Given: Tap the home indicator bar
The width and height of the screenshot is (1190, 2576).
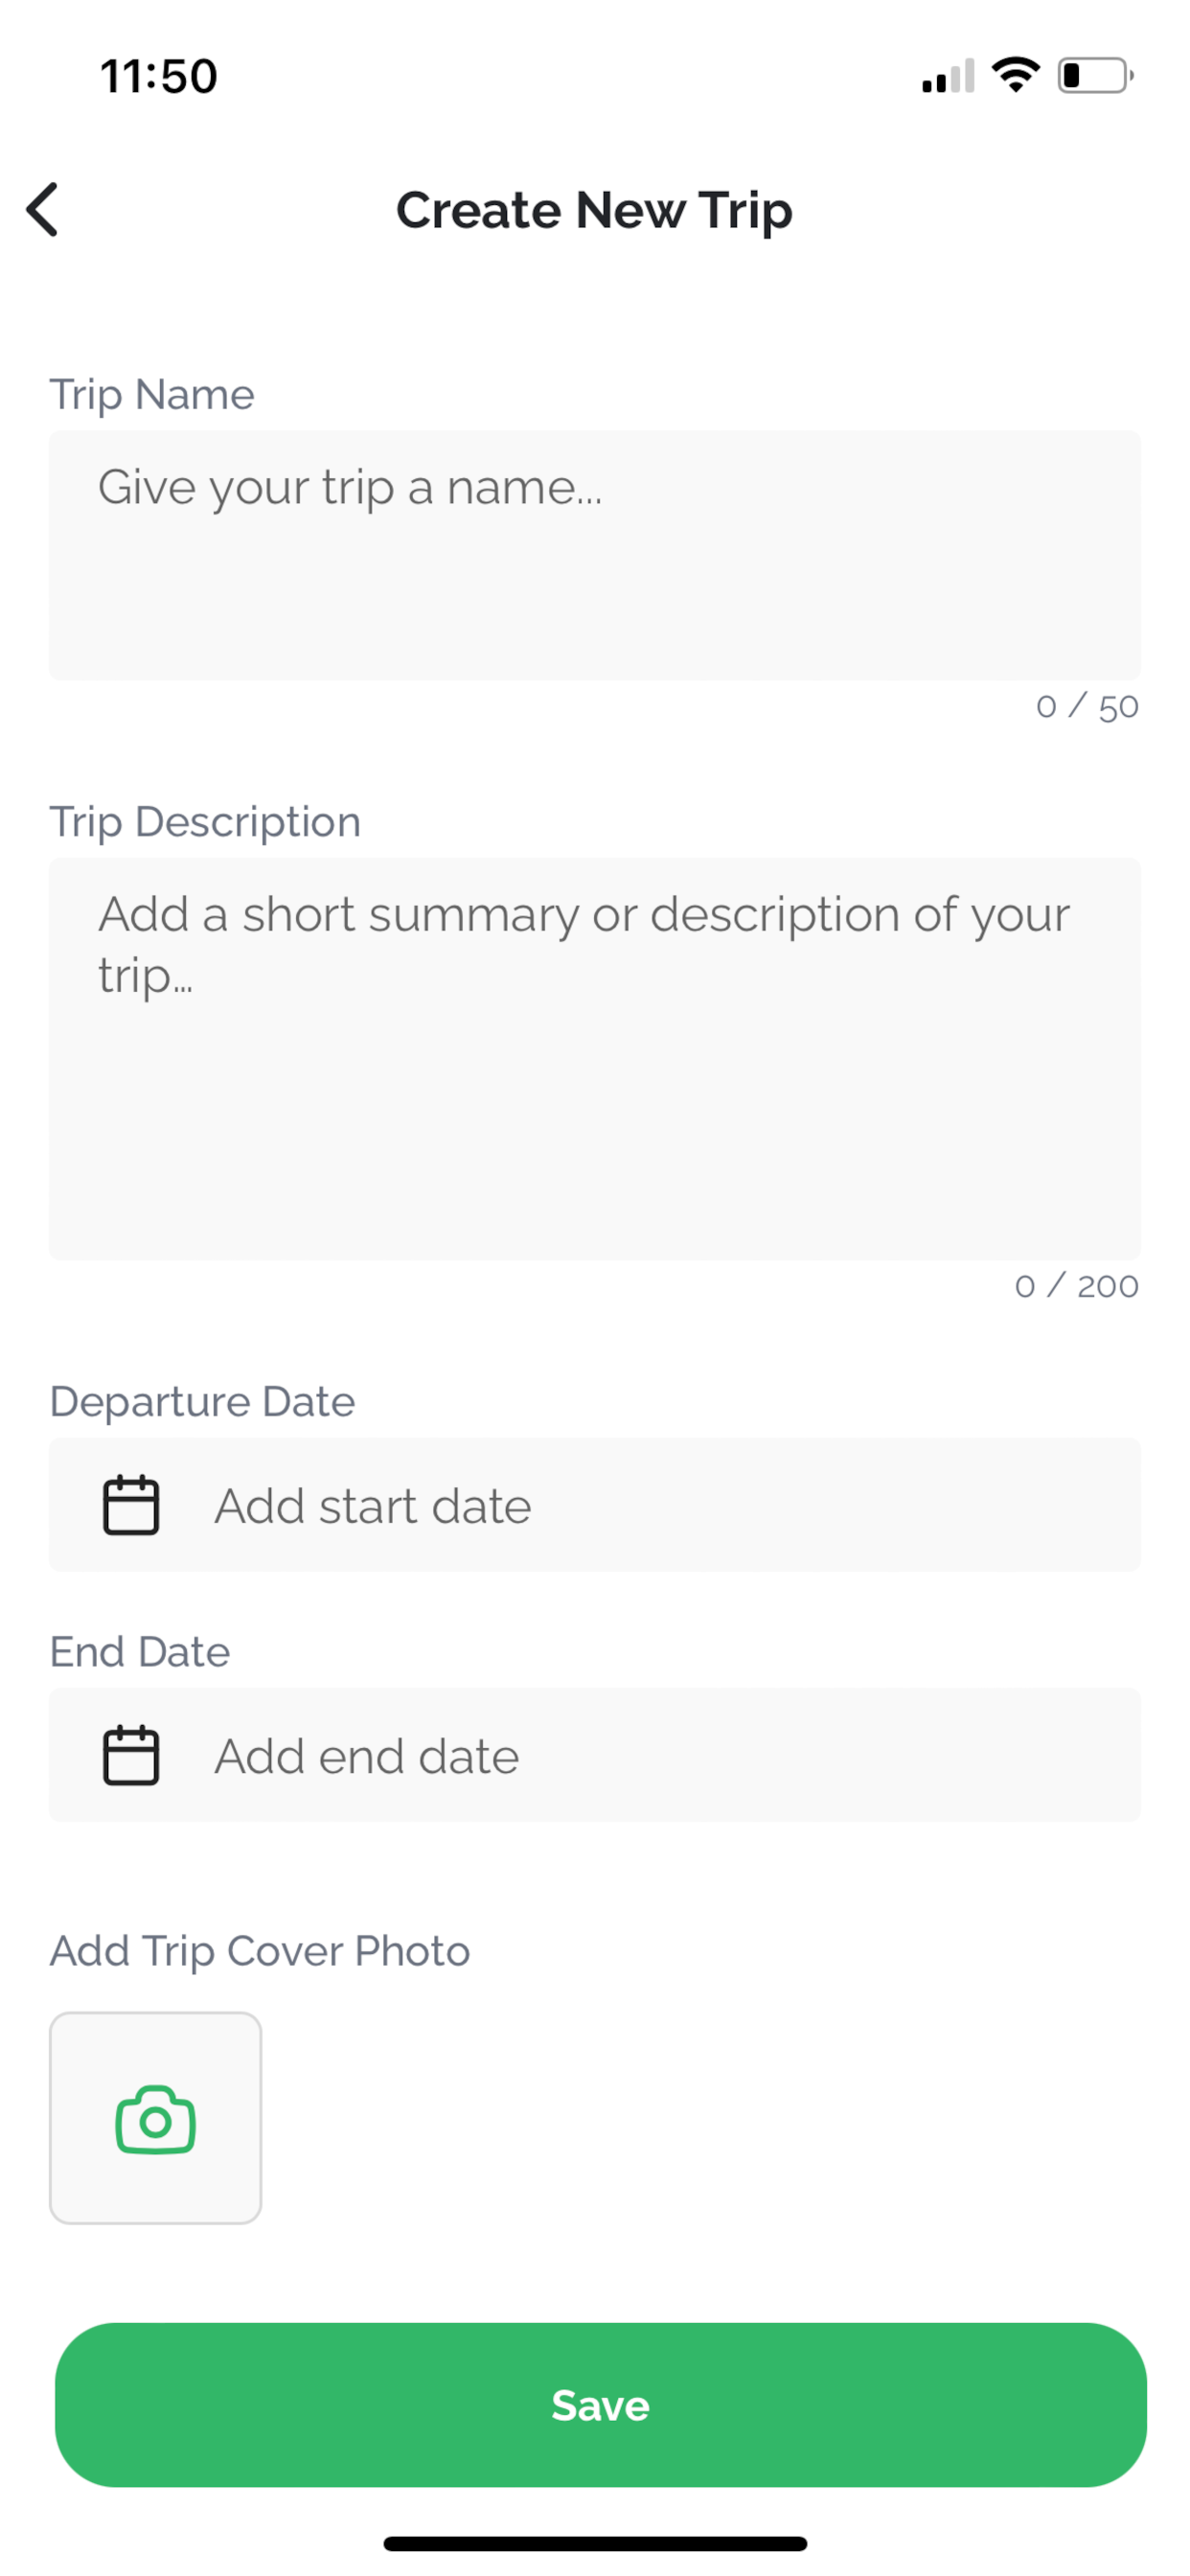Looking at the screenshot, I should click(595, 2543).
